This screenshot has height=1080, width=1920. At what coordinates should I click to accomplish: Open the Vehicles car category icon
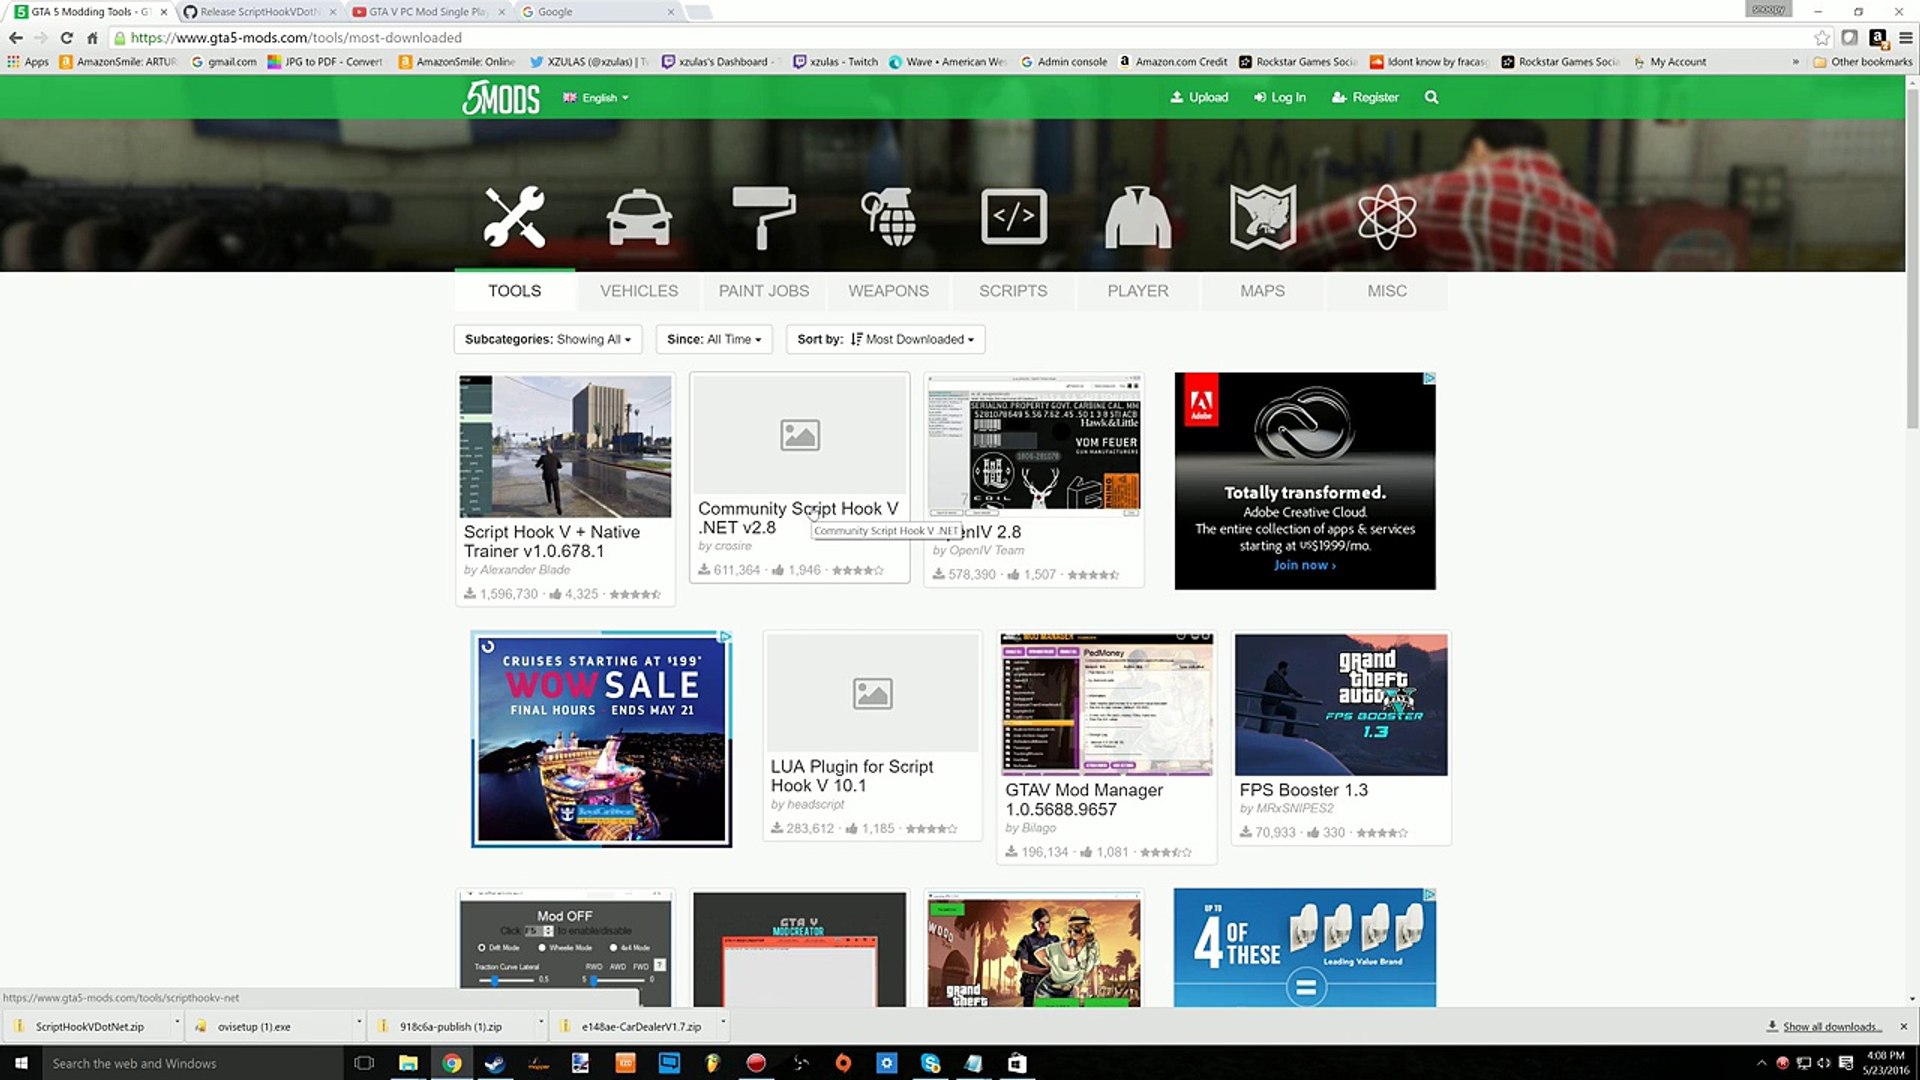pos(639,217)
